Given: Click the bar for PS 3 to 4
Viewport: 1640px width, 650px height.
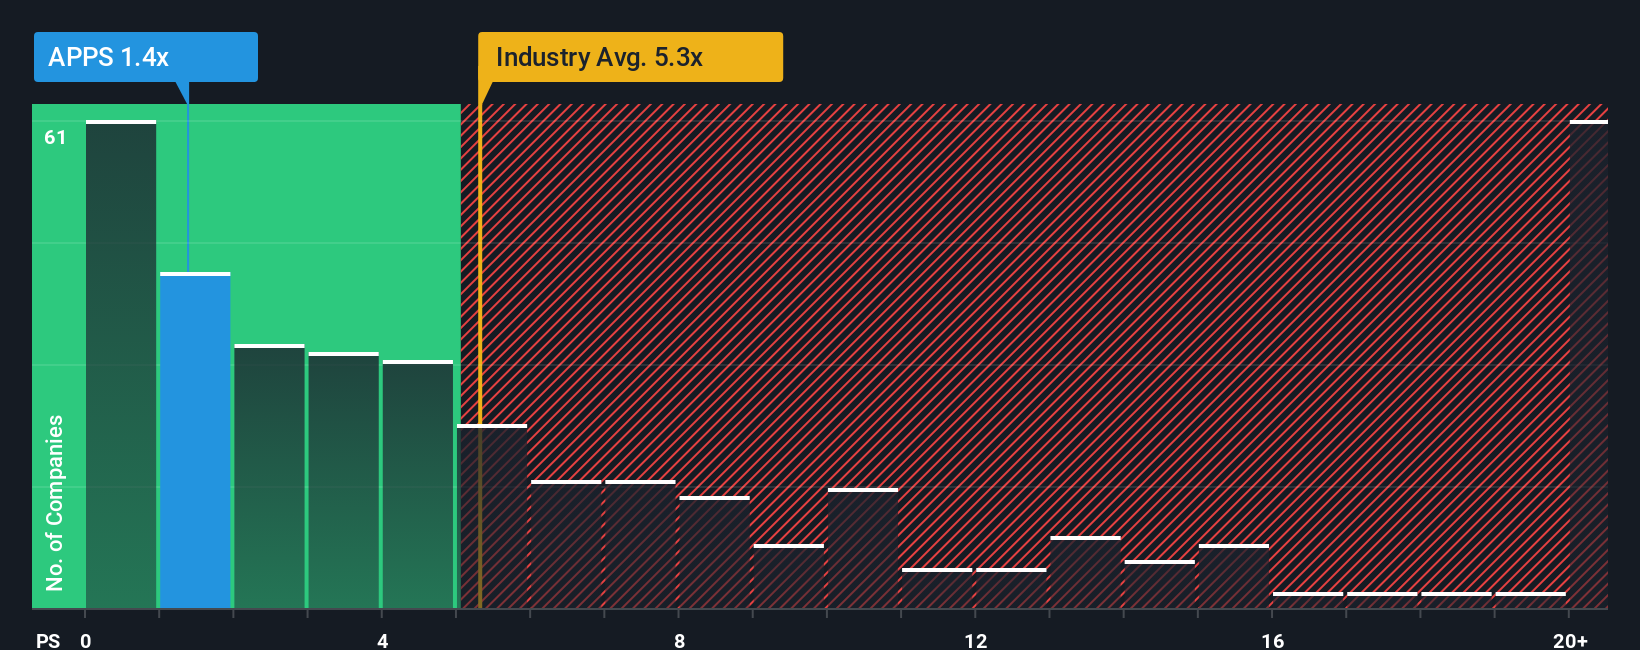Looking at the screenshot, I should (343, 480).
